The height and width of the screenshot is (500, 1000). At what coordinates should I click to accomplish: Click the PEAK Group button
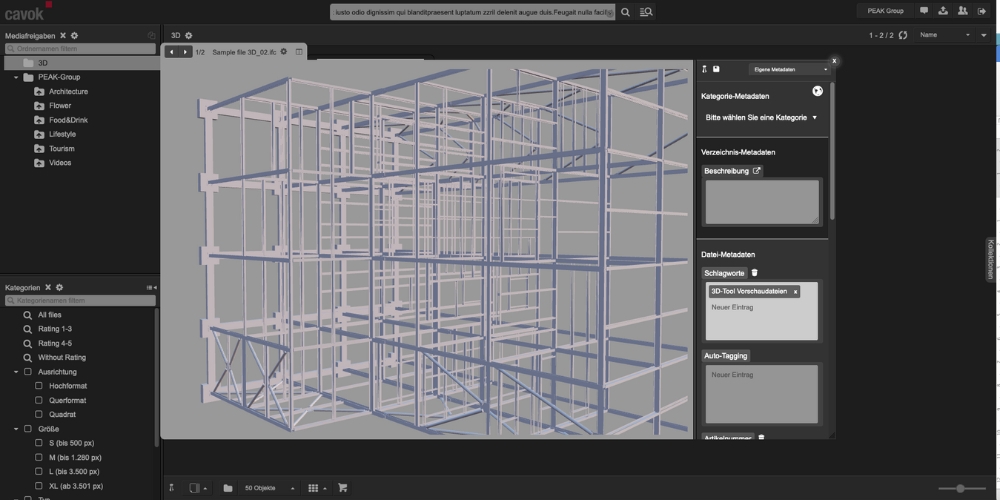(885, 11)
